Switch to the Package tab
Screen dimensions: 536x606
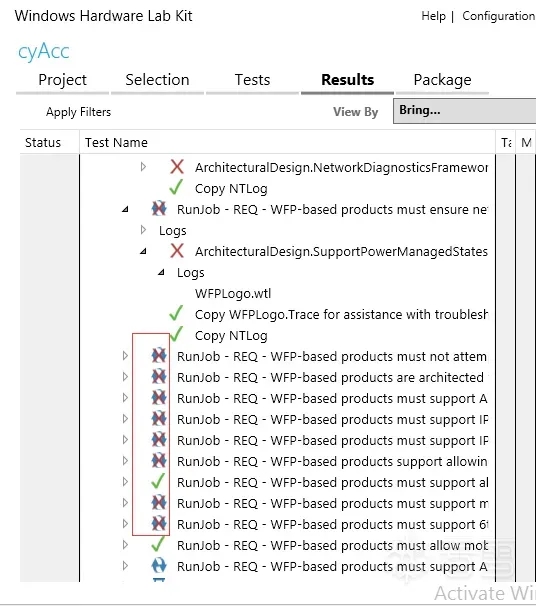tap(442, 80)
